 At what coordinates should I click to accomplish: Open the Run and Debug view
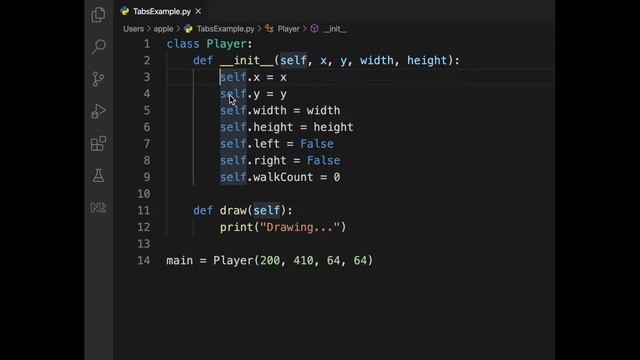pyautogui.click(x=98, y=111)
